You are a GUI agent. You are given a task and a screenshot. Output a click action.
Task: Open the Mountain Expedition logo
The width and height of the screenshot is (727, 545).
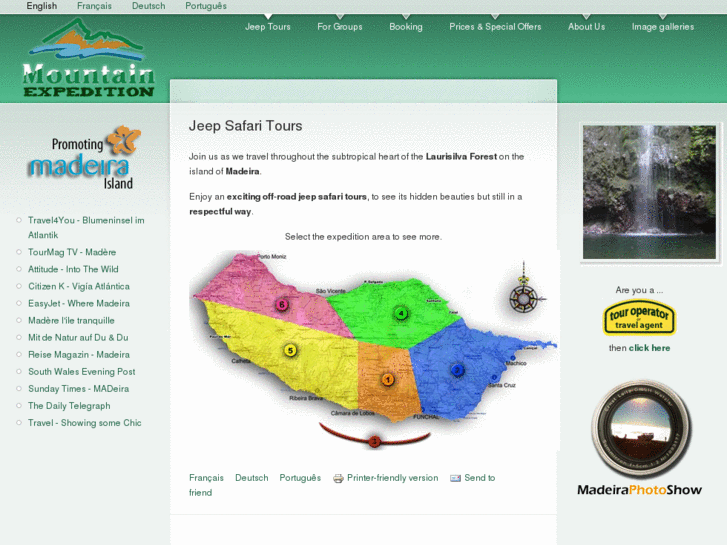click(x=88, y=58)
